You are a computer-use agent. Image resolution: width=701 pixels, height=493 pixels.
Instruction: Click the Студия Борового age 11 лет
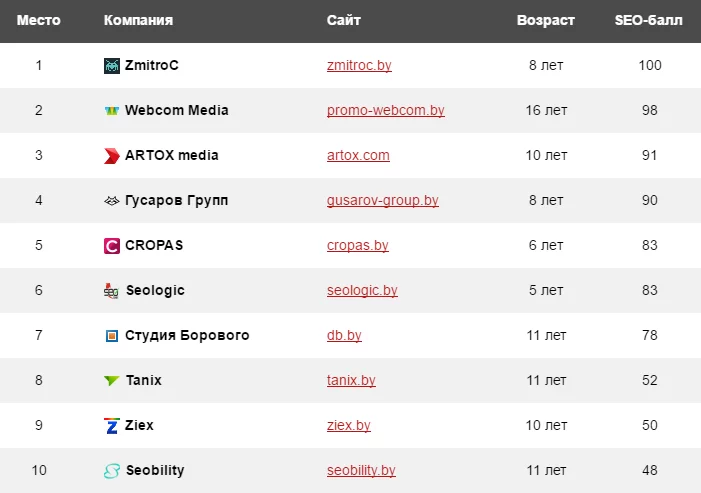546,335
